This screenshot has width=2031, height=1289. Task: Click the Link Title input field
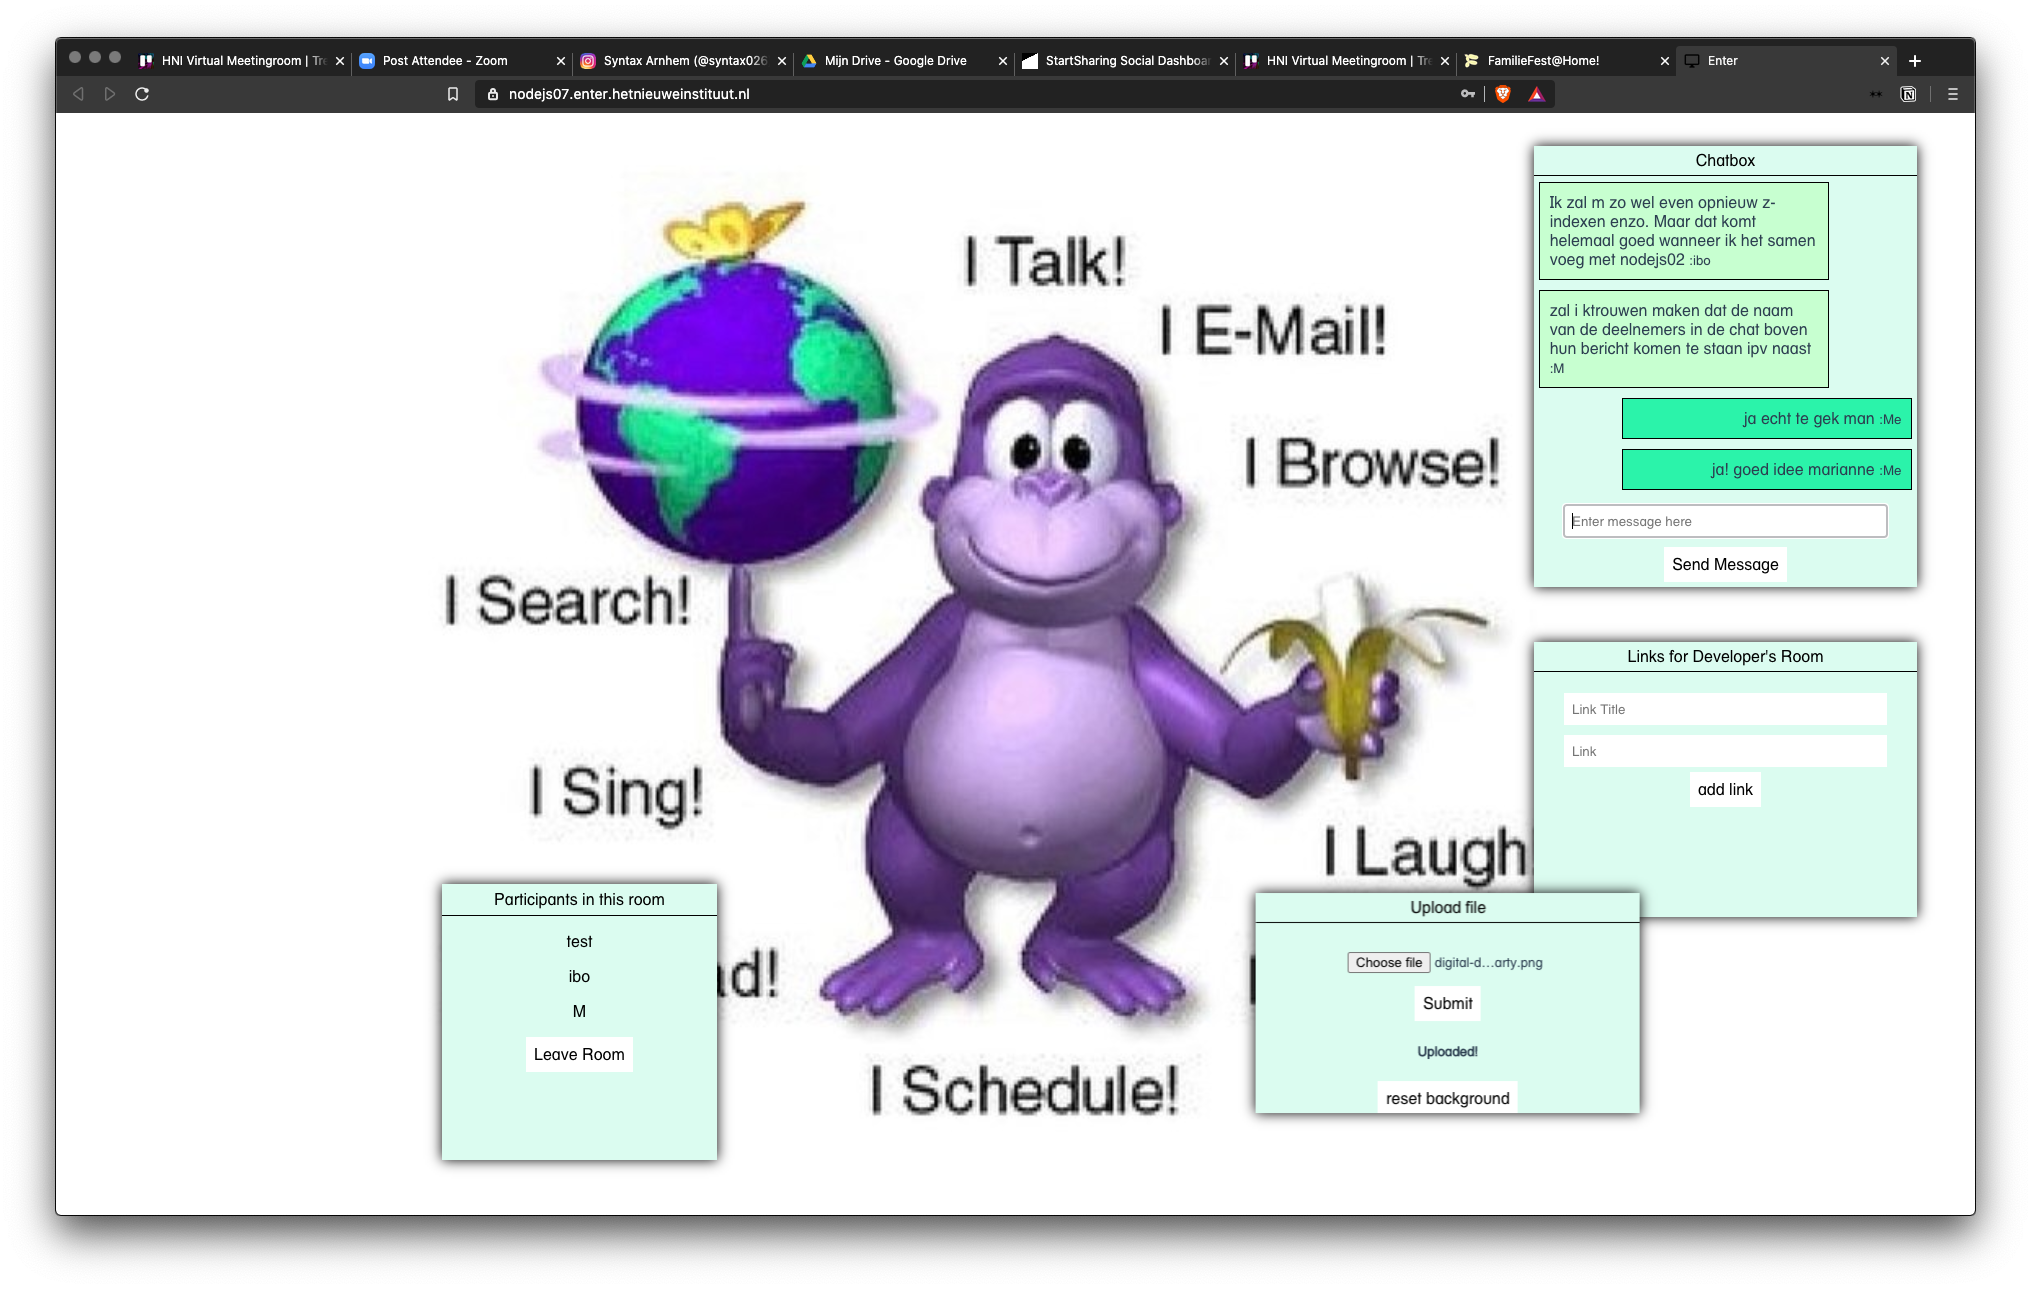pyautogui.click(x=1725, y=709)
